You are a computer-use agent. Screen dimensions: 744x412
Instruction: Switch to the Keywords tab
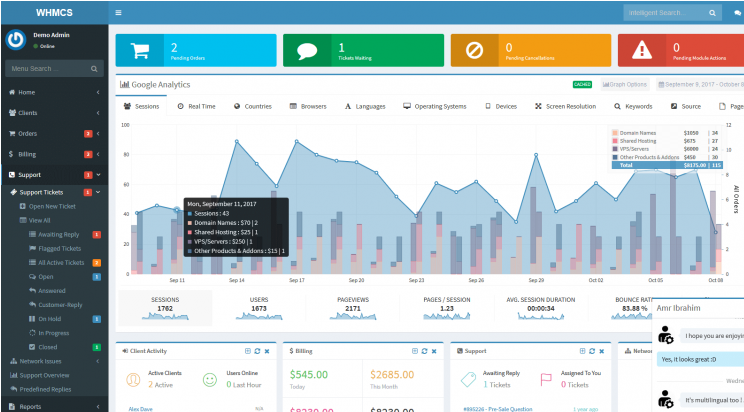(x=633, y=106)
